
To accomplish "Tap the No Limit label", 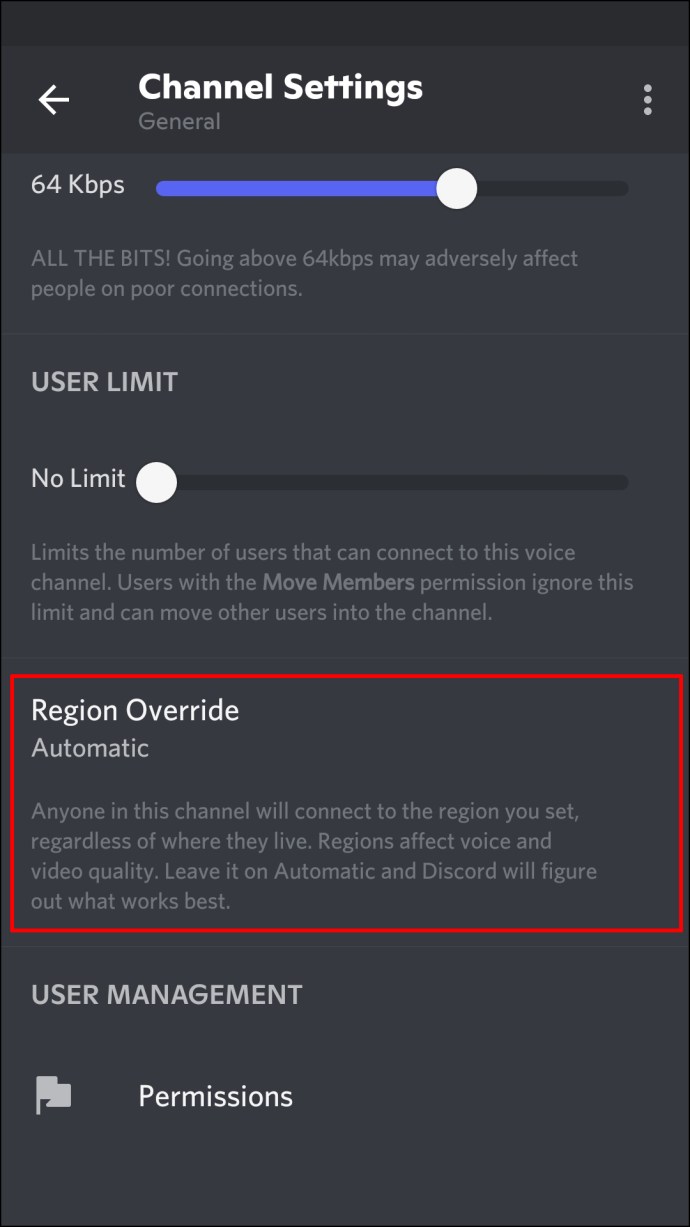I will coord(78,478).
